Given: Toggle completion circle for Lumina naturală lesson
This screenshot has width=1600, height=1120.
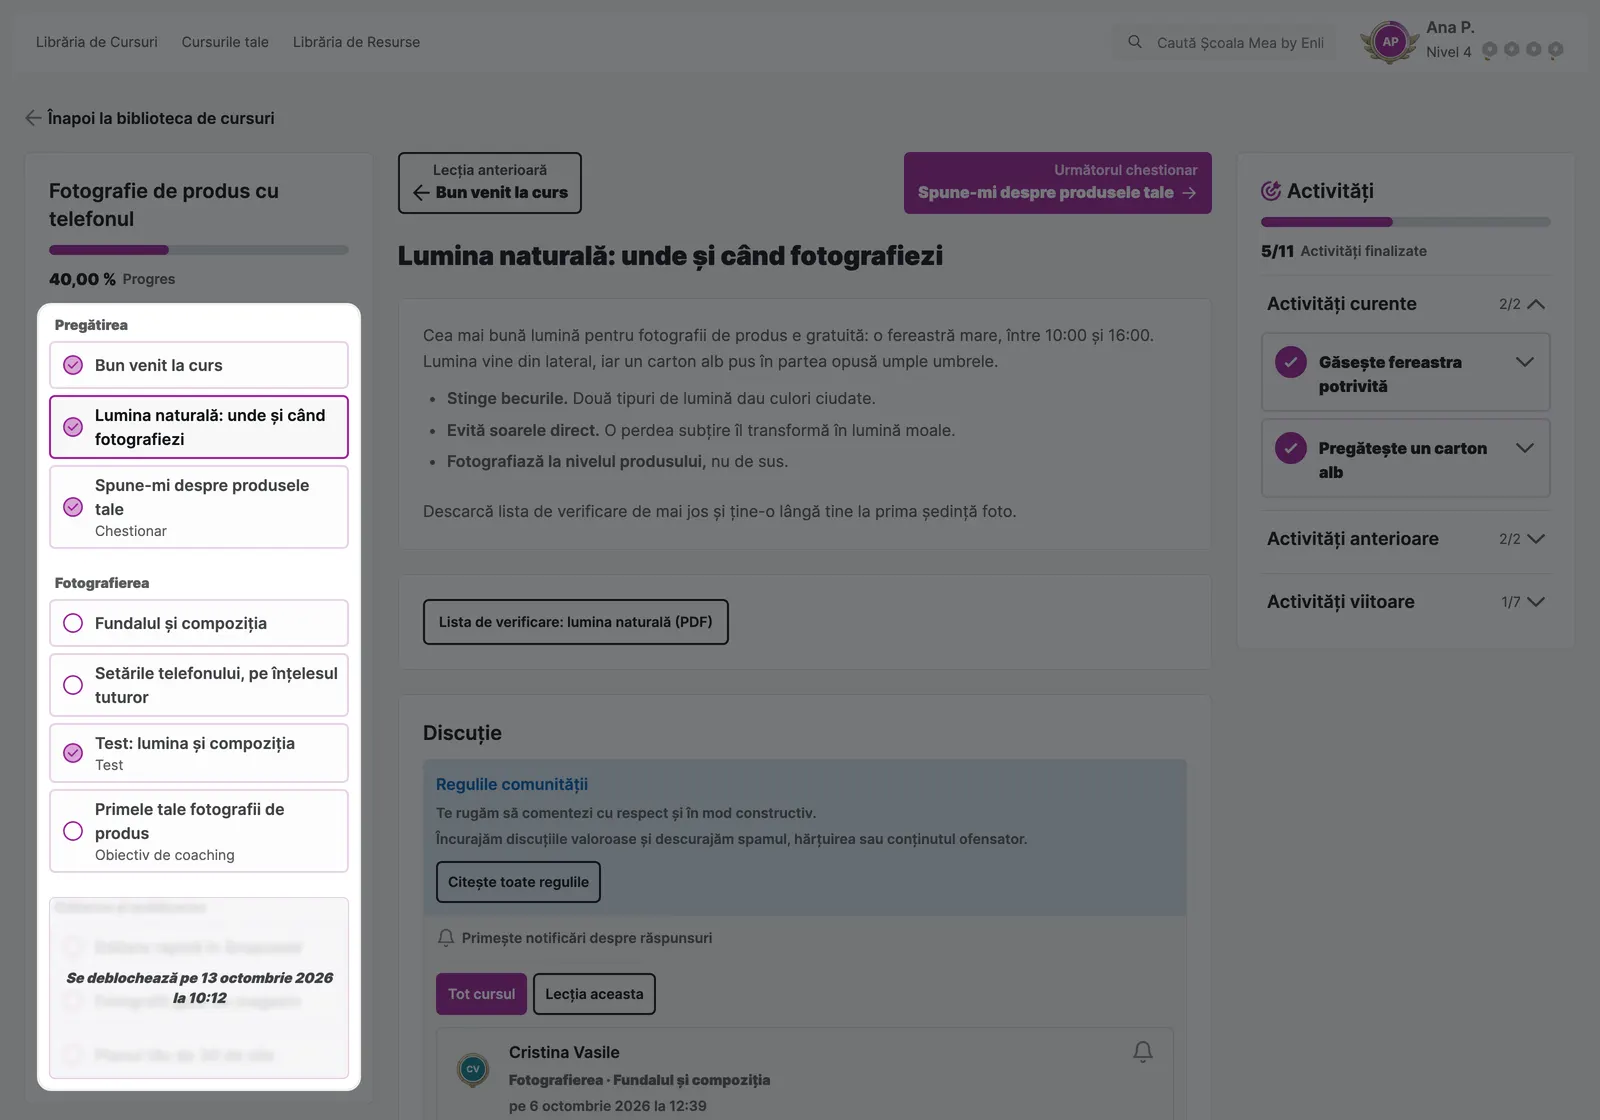Looking at the screenshot, I should [73, 427].
